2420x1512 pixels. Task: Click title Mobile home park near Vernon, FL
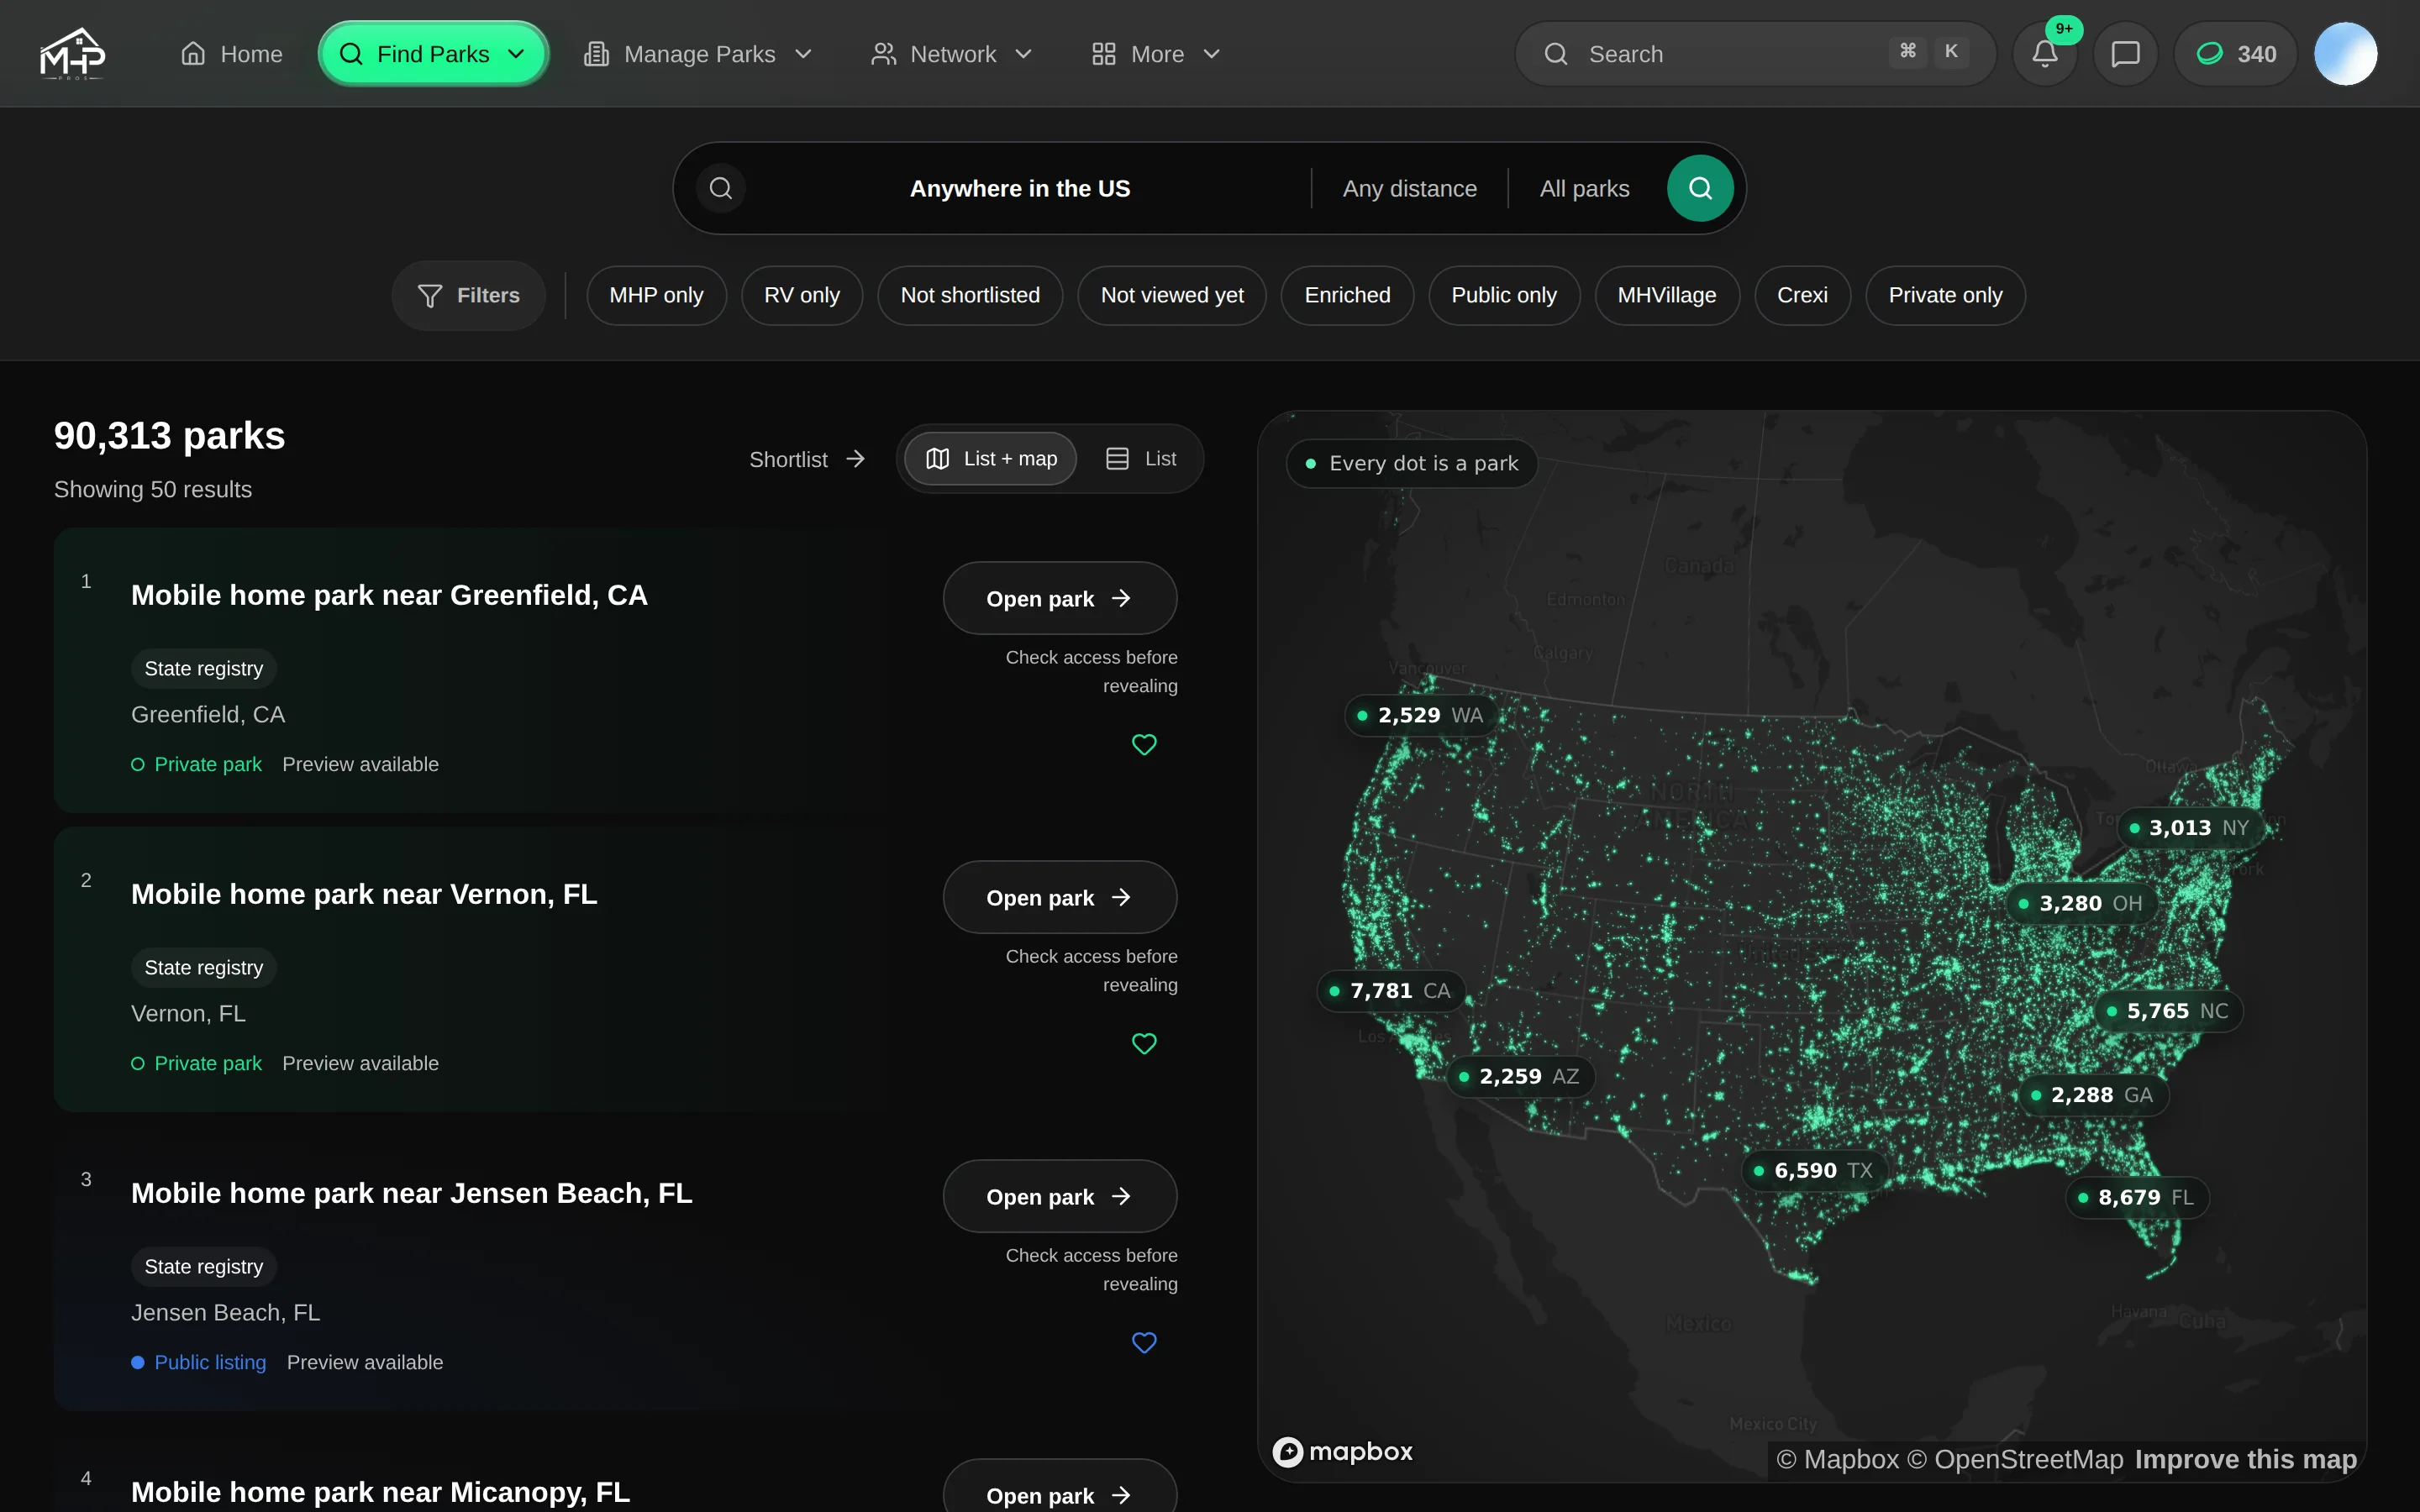[364, 894]
